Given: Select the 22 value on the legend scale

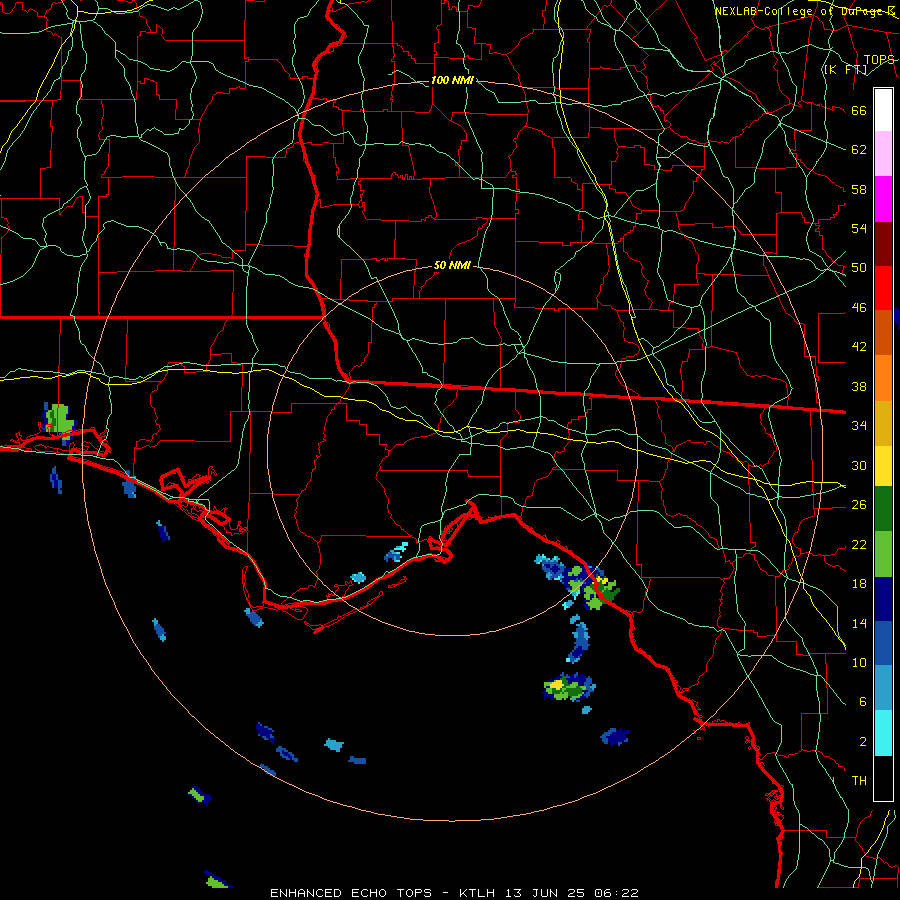Looking at the screenshot, I should click(859, 544).
